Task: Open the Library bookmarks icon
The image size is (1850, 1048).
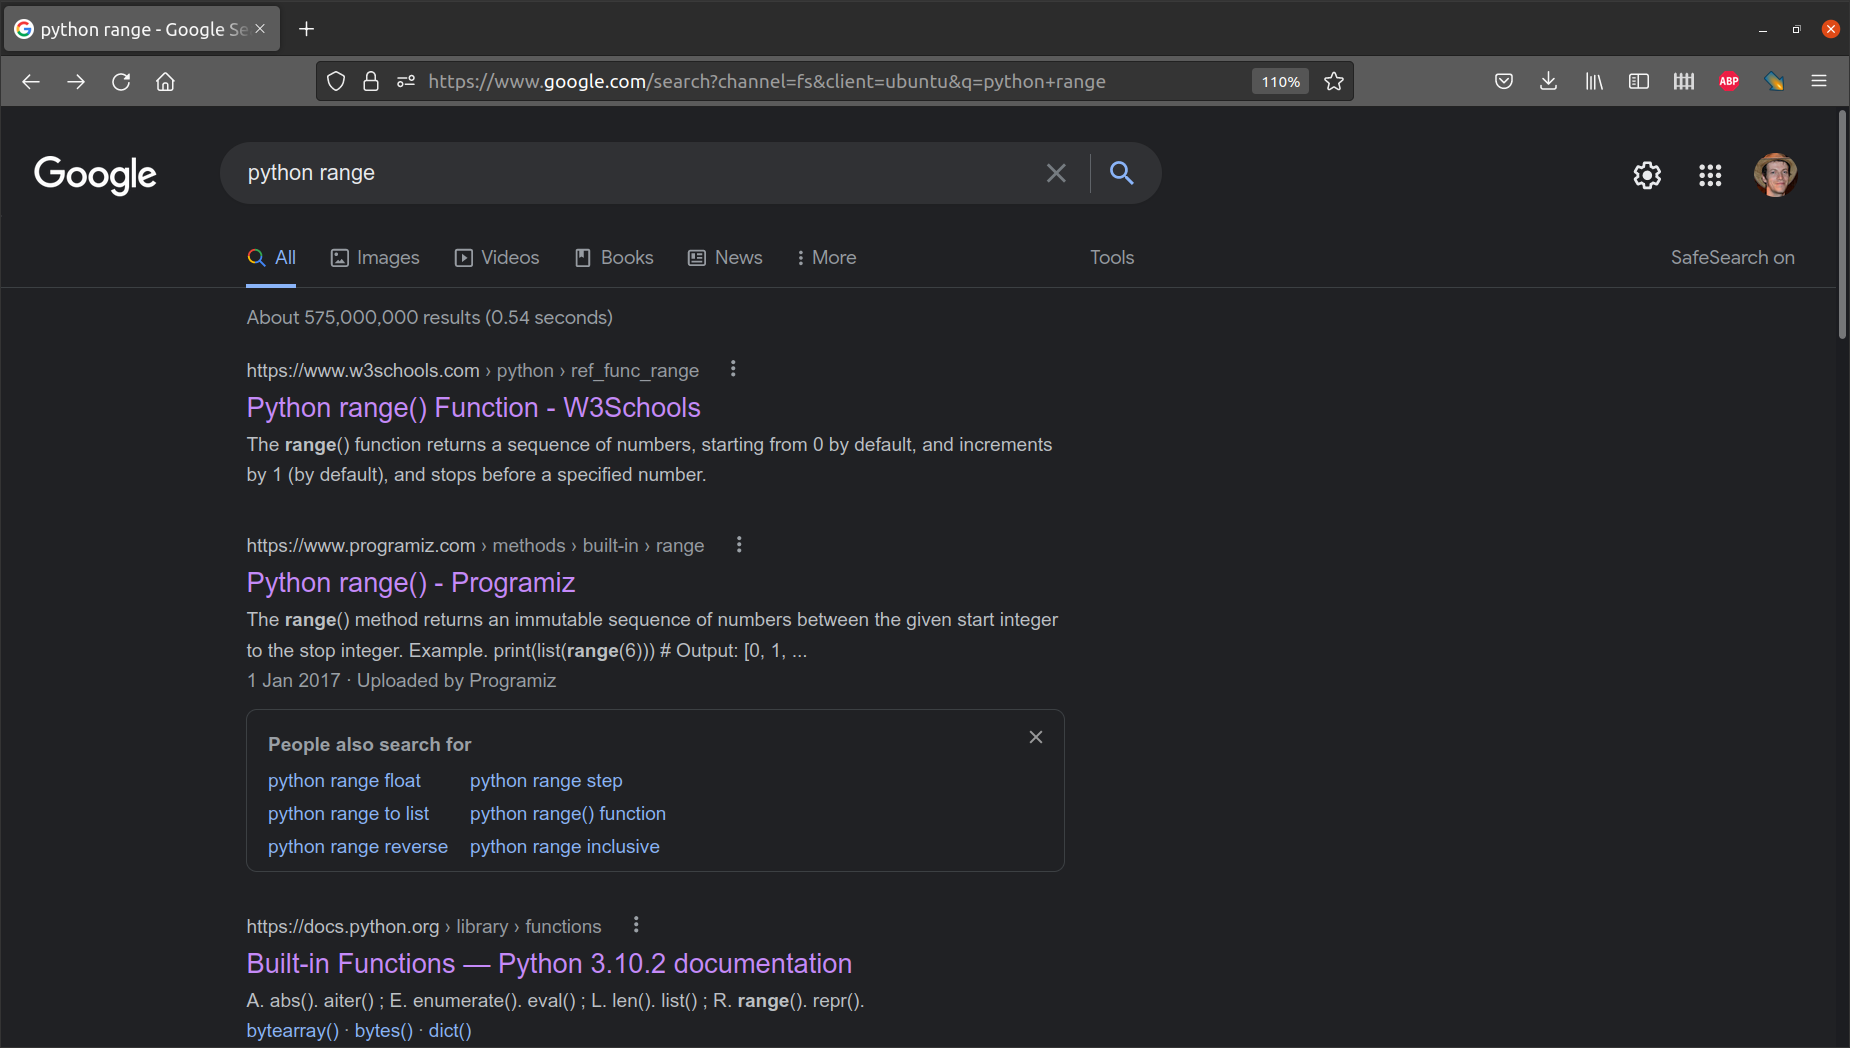Action: coord(1594,82)
